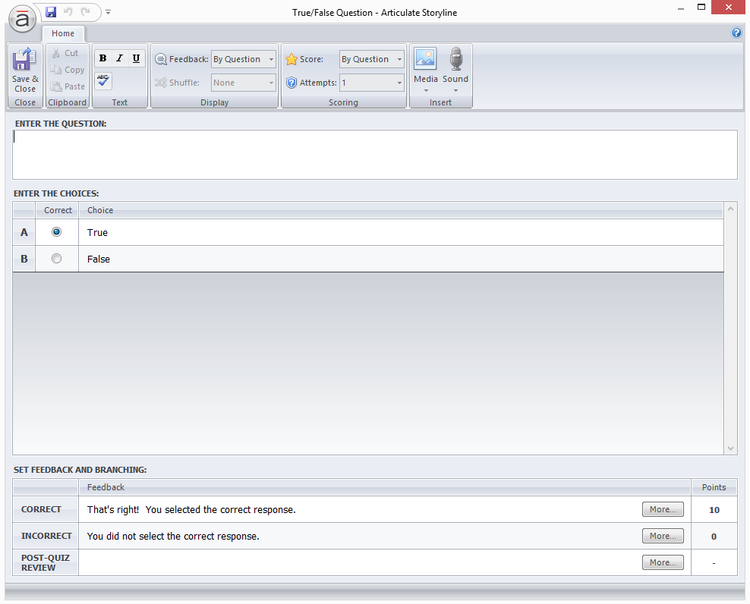Viewport: 750px width, 604px height.
Task: Click the Points value 0
Action: pyautogui.click(x=714, y=537)
